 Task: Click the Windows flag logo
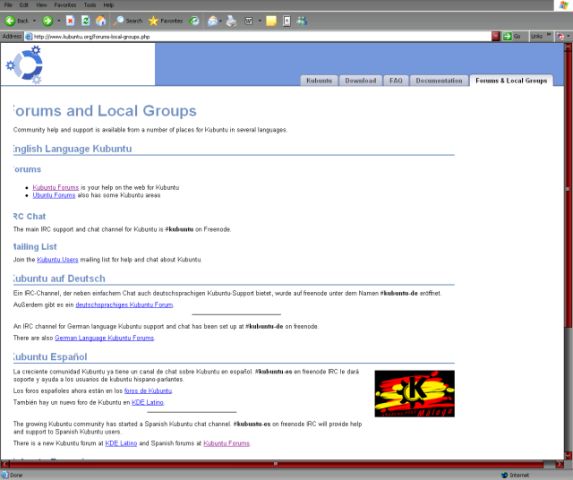tap(564, 5)
